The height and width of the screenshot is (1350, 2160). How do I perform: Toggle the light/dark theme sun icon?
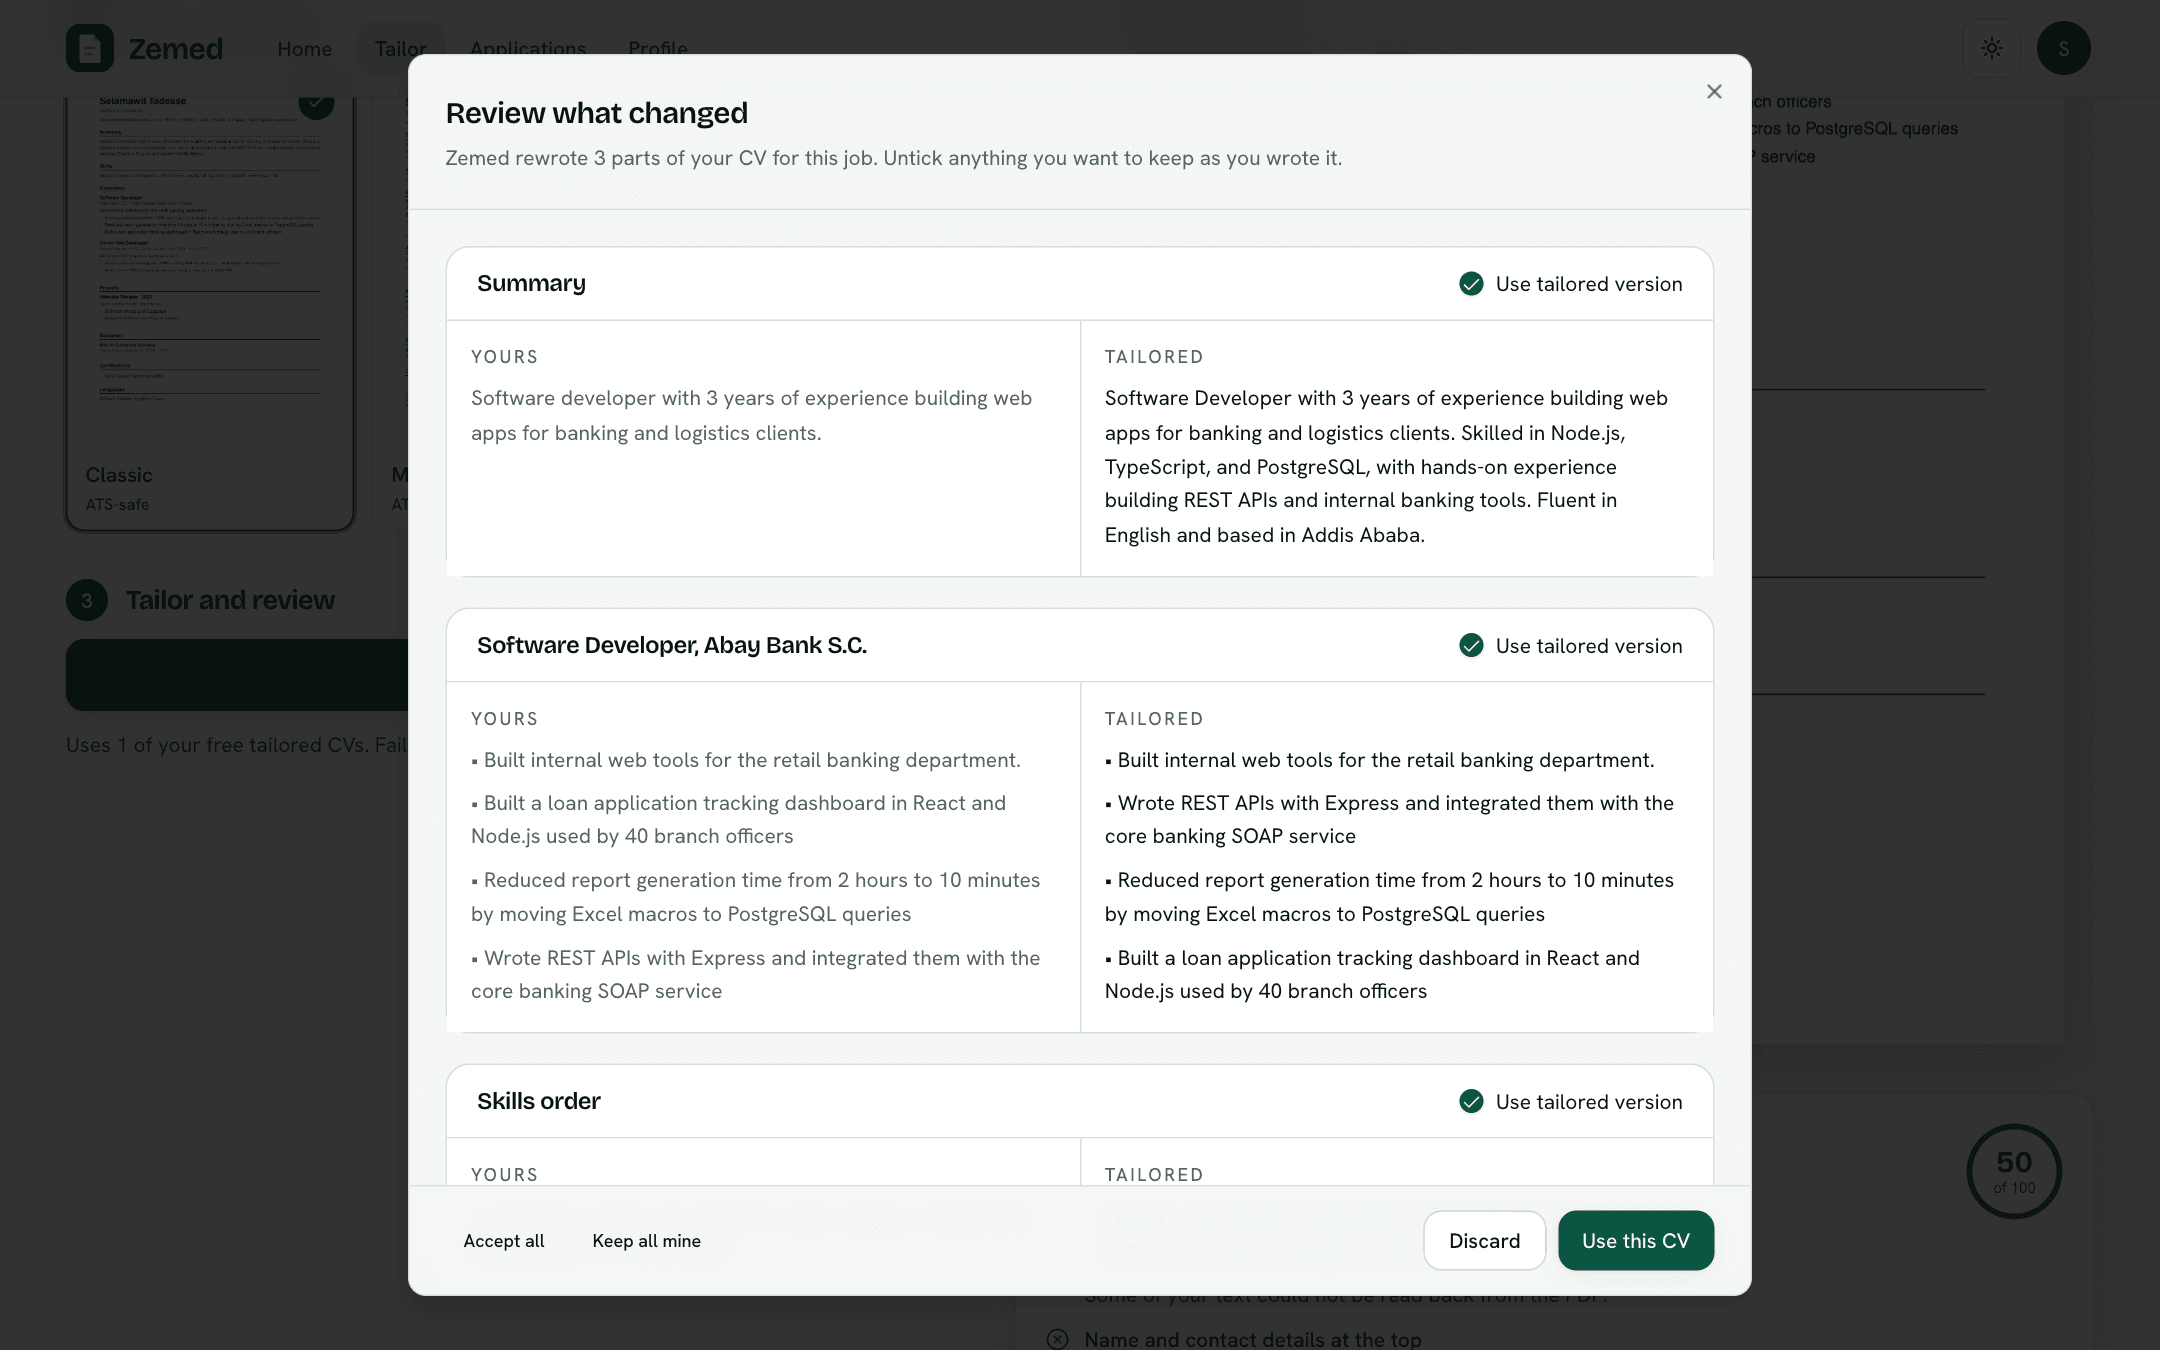[1992, 48]
